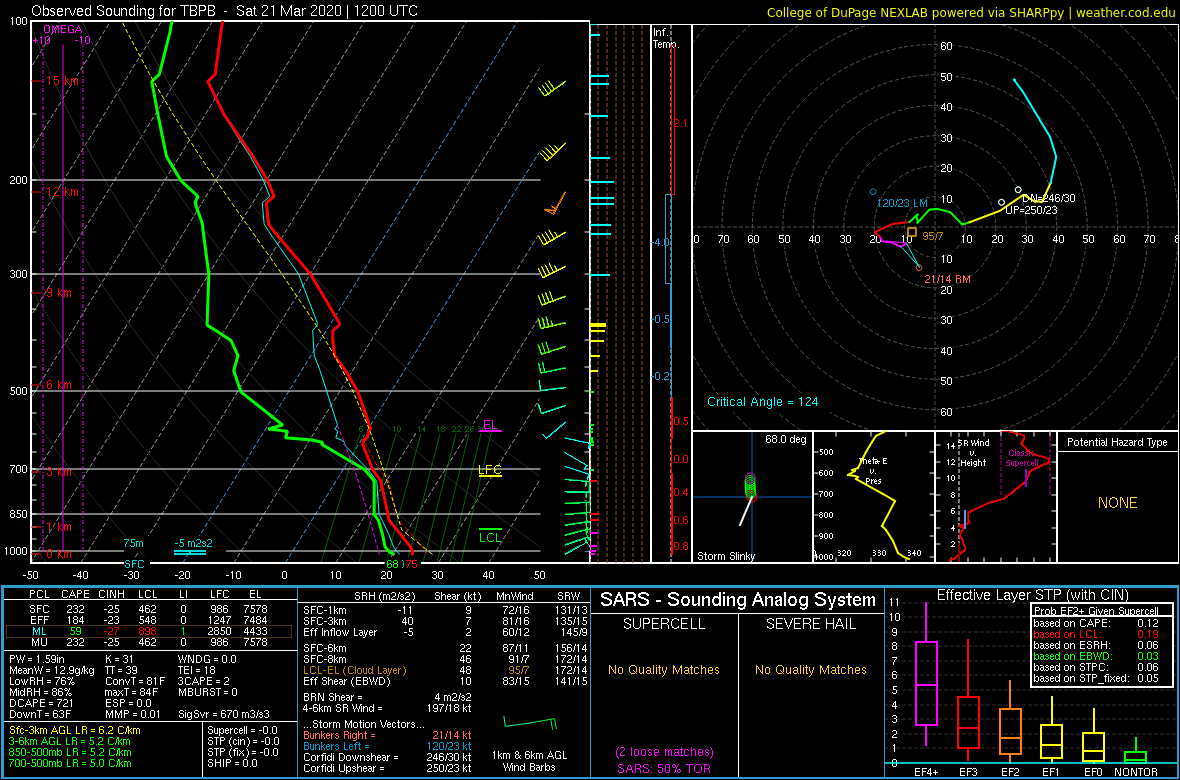Select the '6 km' height marker
This screenshot has width=1180, height=780.
tap(59, 385)
